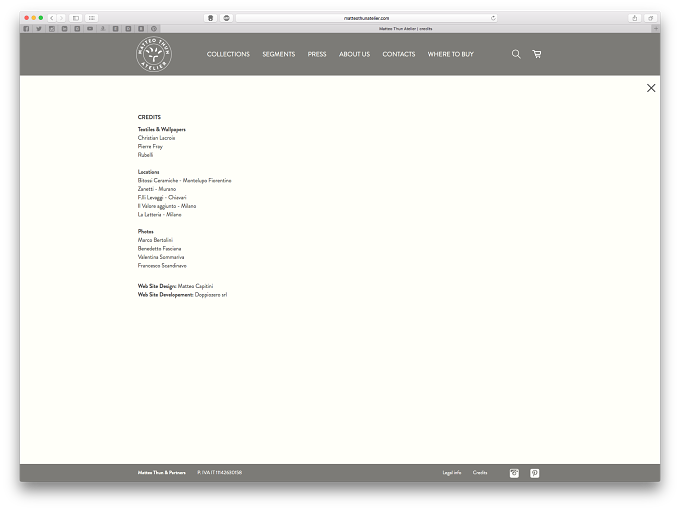This screenshot has width=680, height=510.
Task: Click the Safari address bar
Action: 366,18
